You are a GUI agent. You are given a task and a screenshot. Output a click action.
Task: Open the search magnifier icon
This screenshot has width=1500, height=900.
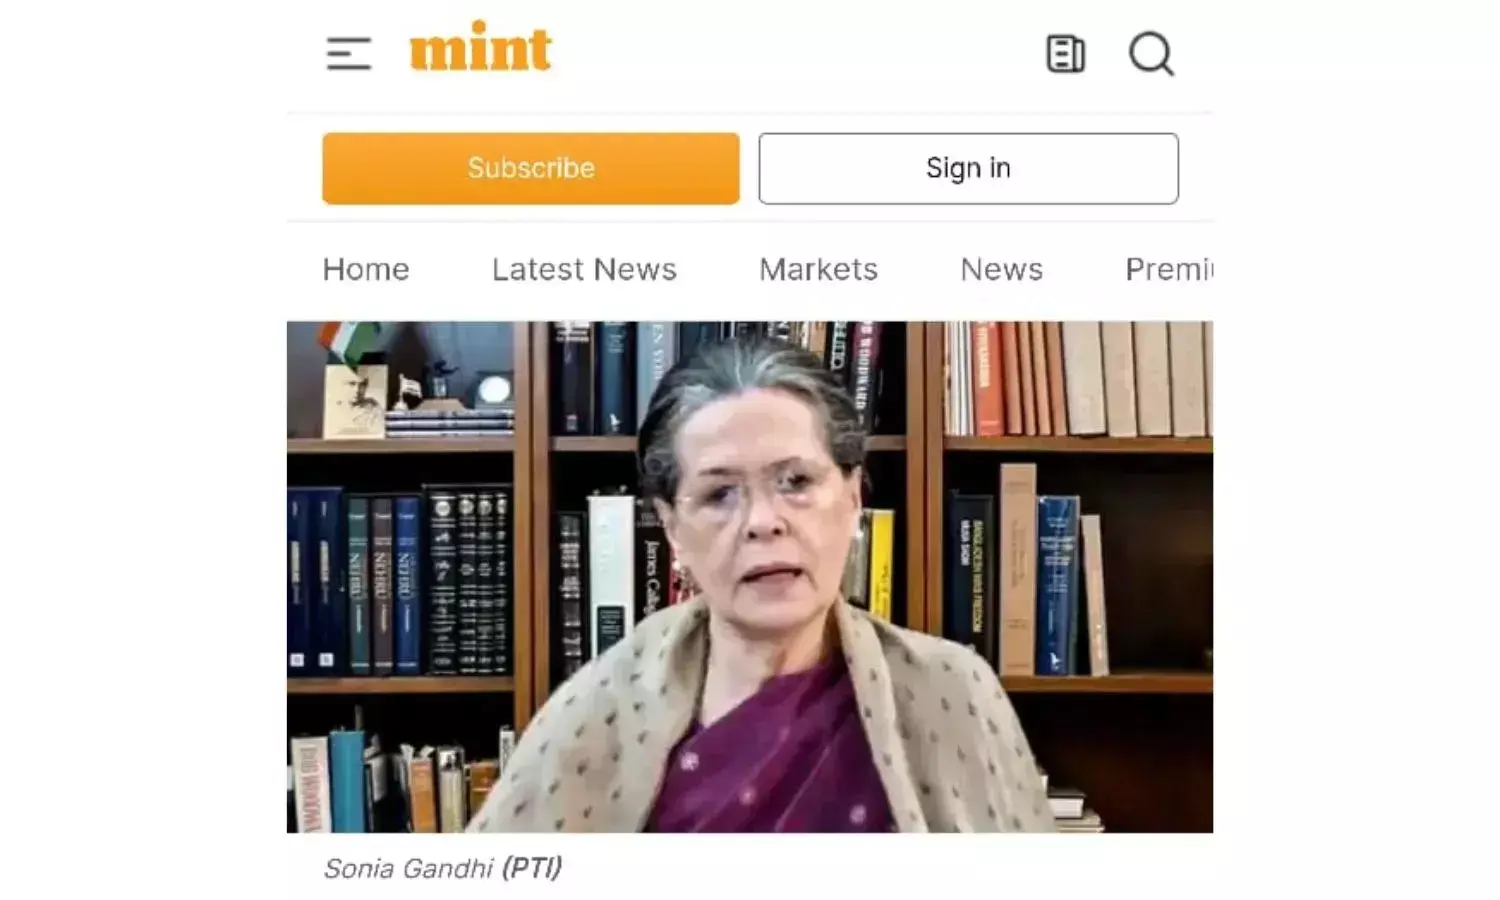pyautogui.click(x=1151, y=54)
